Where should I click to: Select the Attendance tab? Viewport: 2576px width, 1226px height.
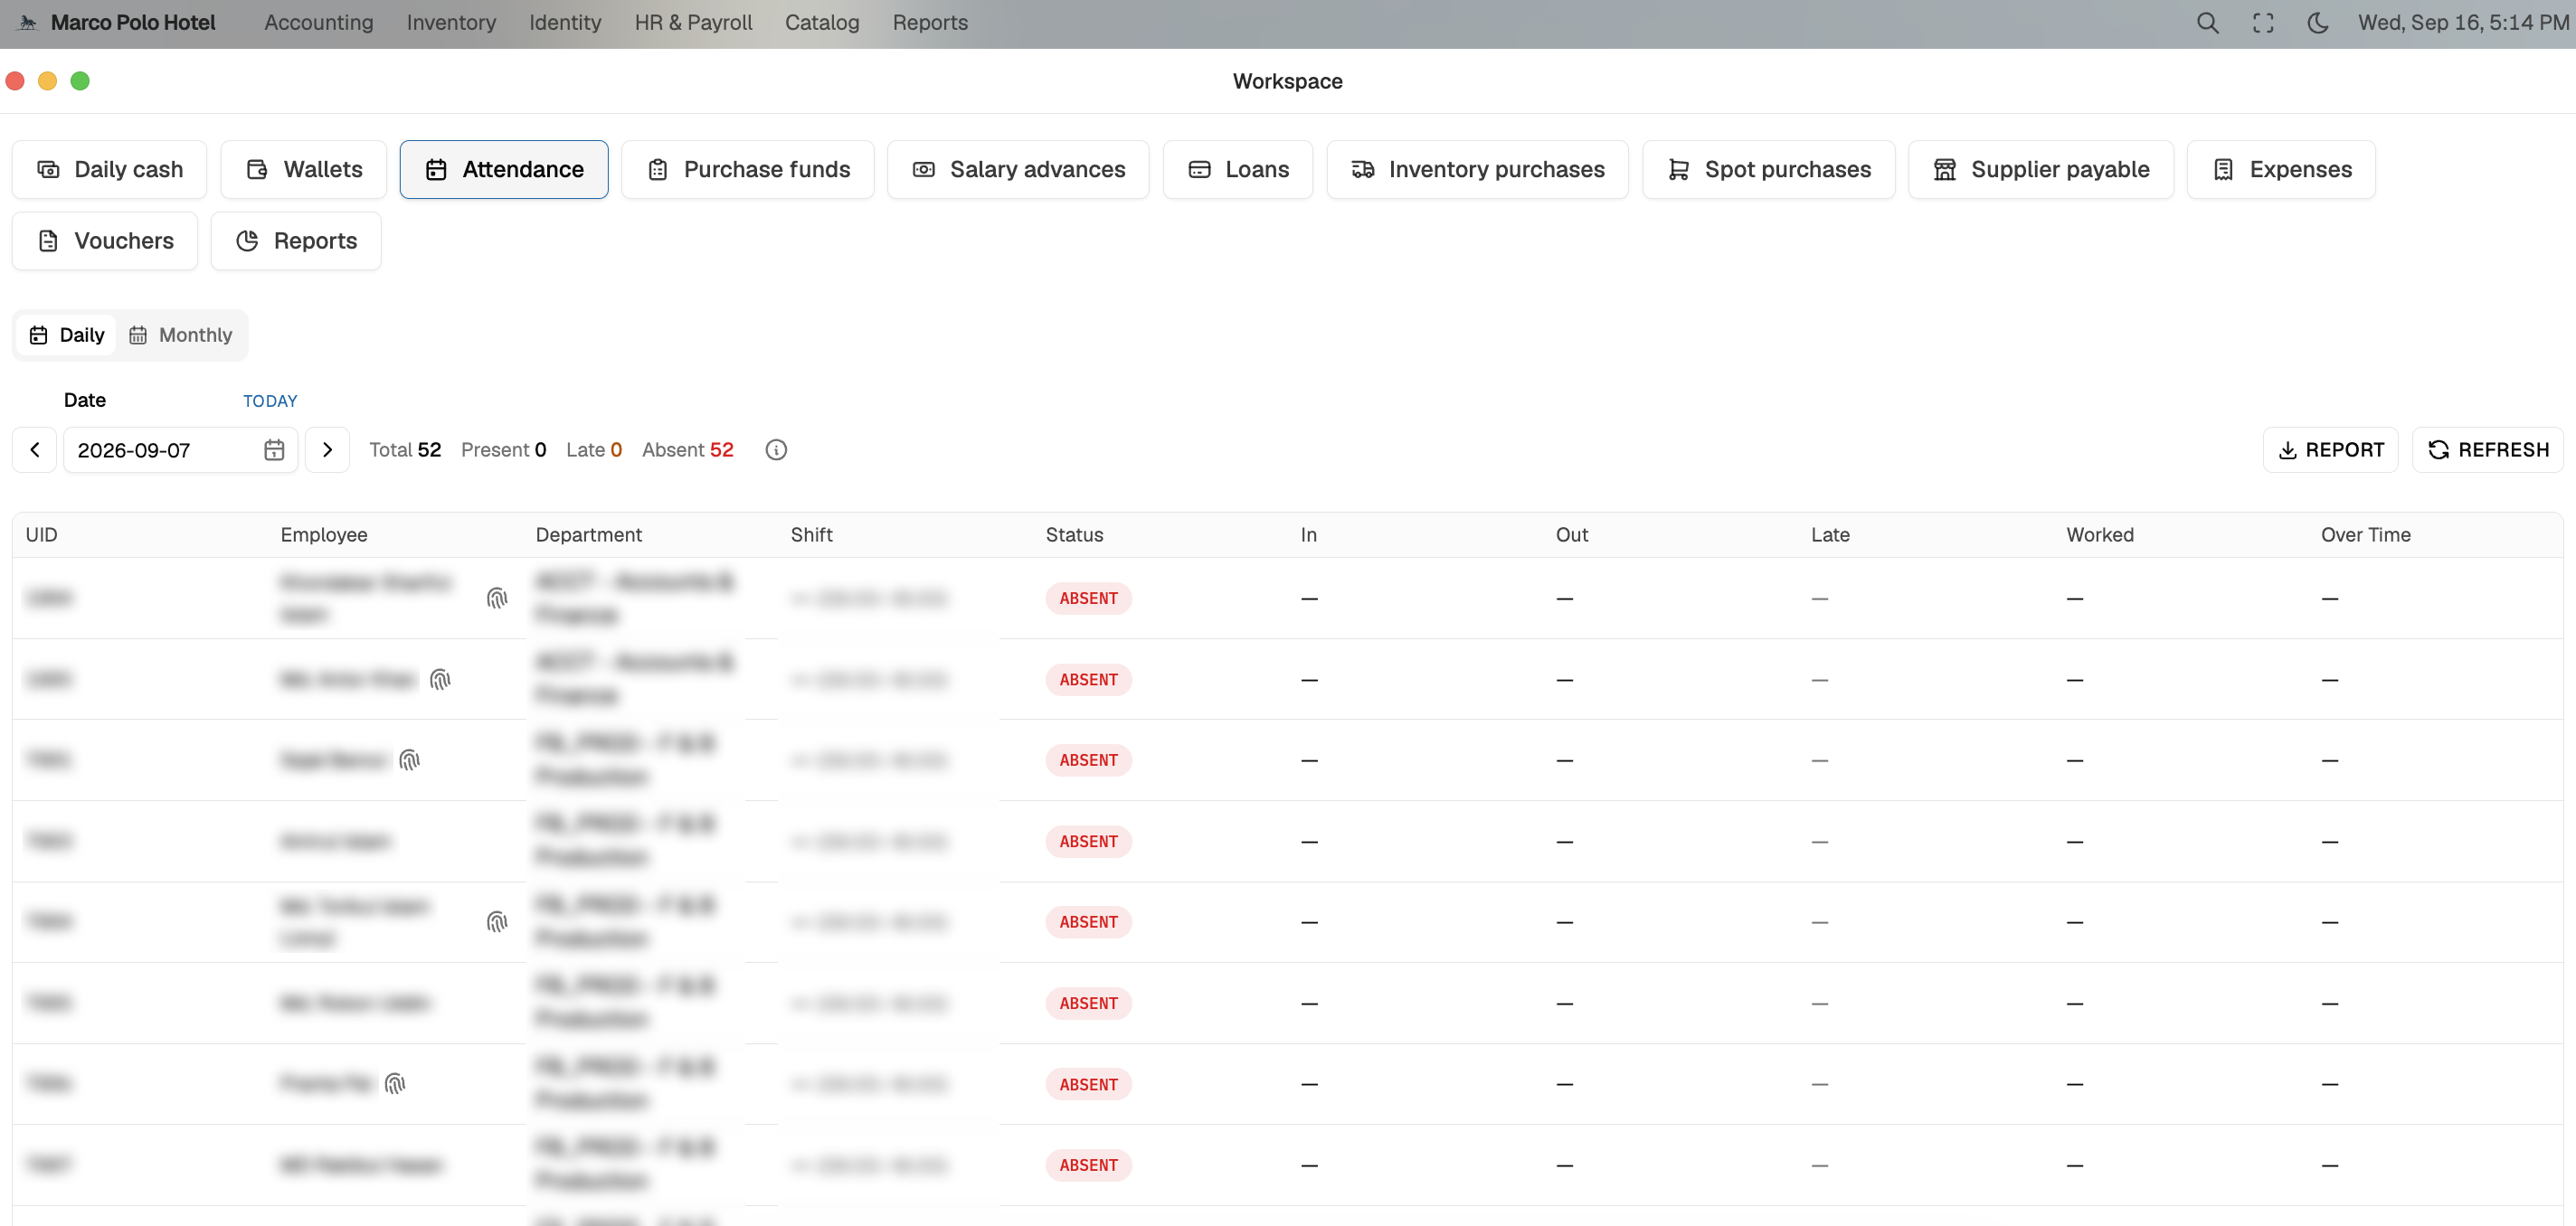tap(504, 170)
